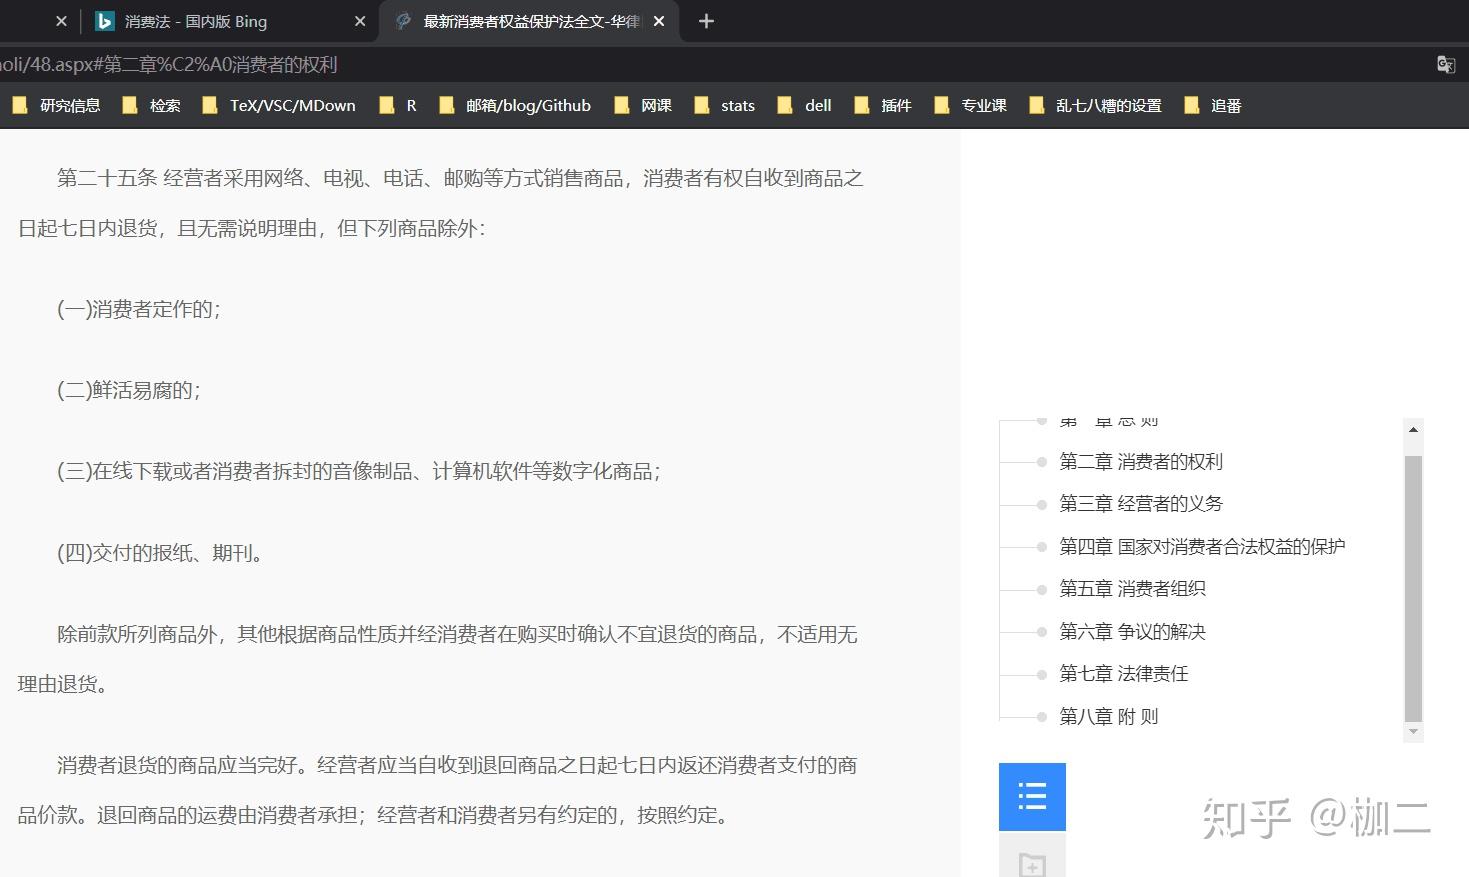This screenshot has width=1469, height=877.
Task: Open the TeX/VSC/MDown bookmark folder
Action: (x=278, y=105)
